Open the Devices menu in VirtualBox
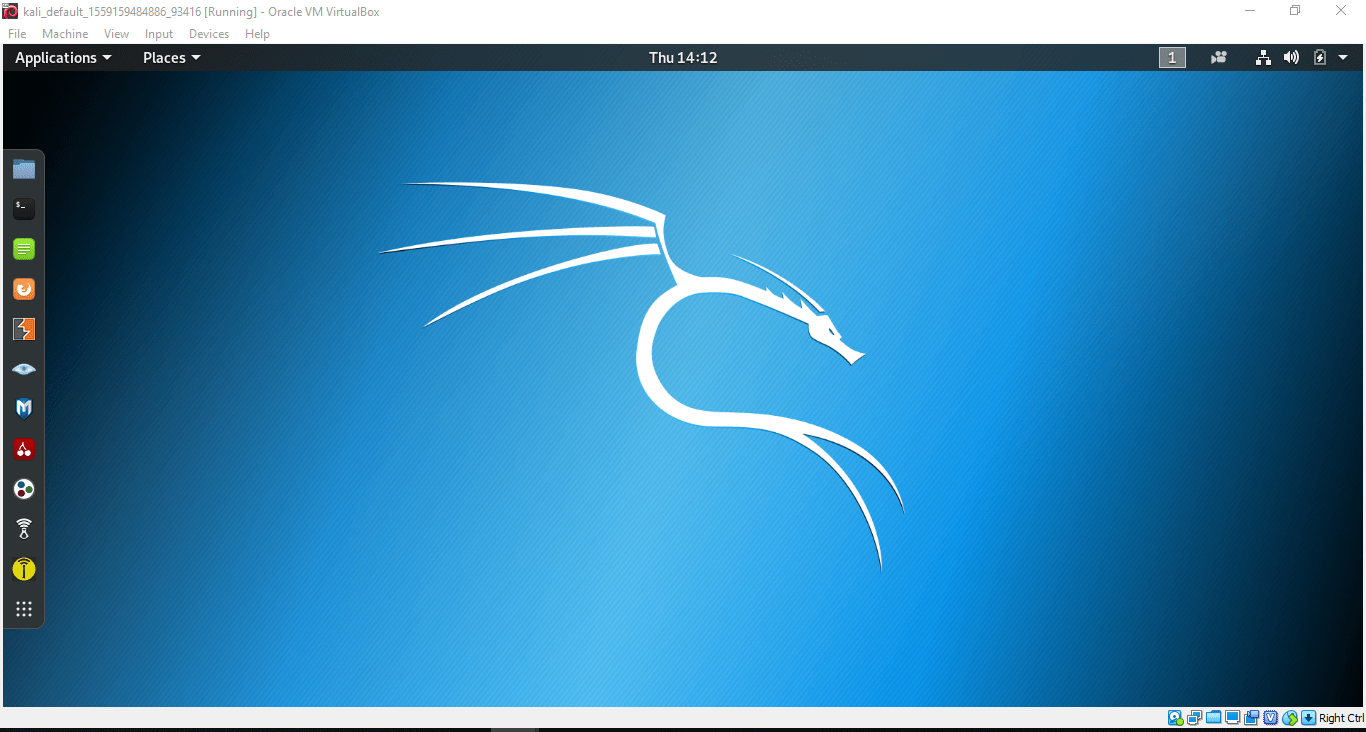1366x732 pixels. [x=209, y=34]
